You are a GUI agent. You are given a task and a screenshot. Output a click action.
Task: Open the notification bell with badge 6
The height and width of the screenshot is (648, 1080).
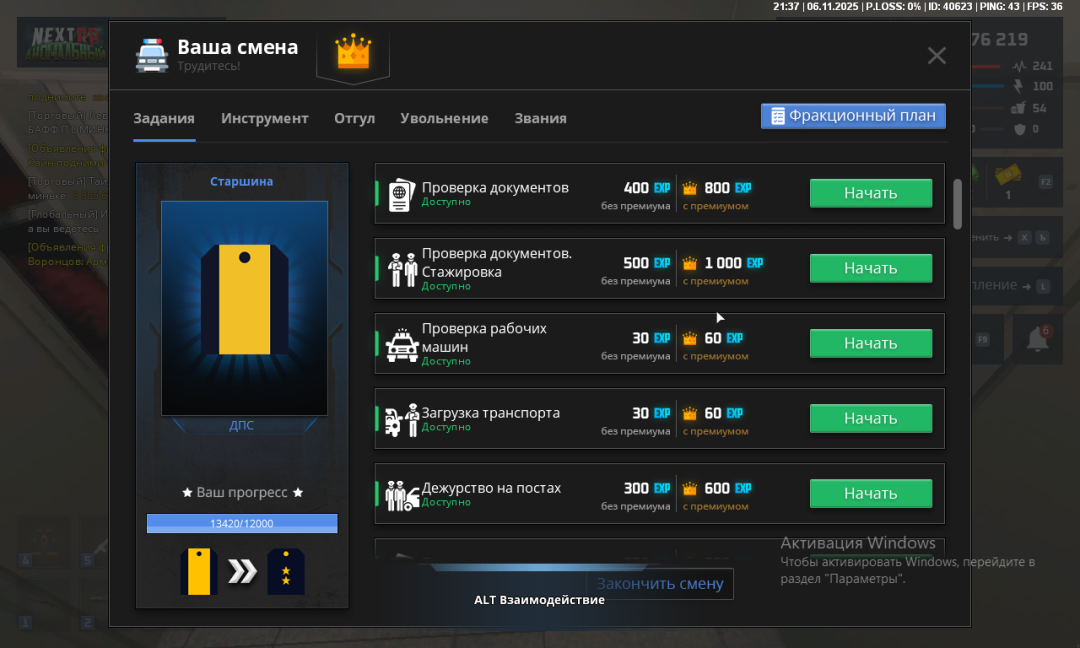pos(1037,337)
